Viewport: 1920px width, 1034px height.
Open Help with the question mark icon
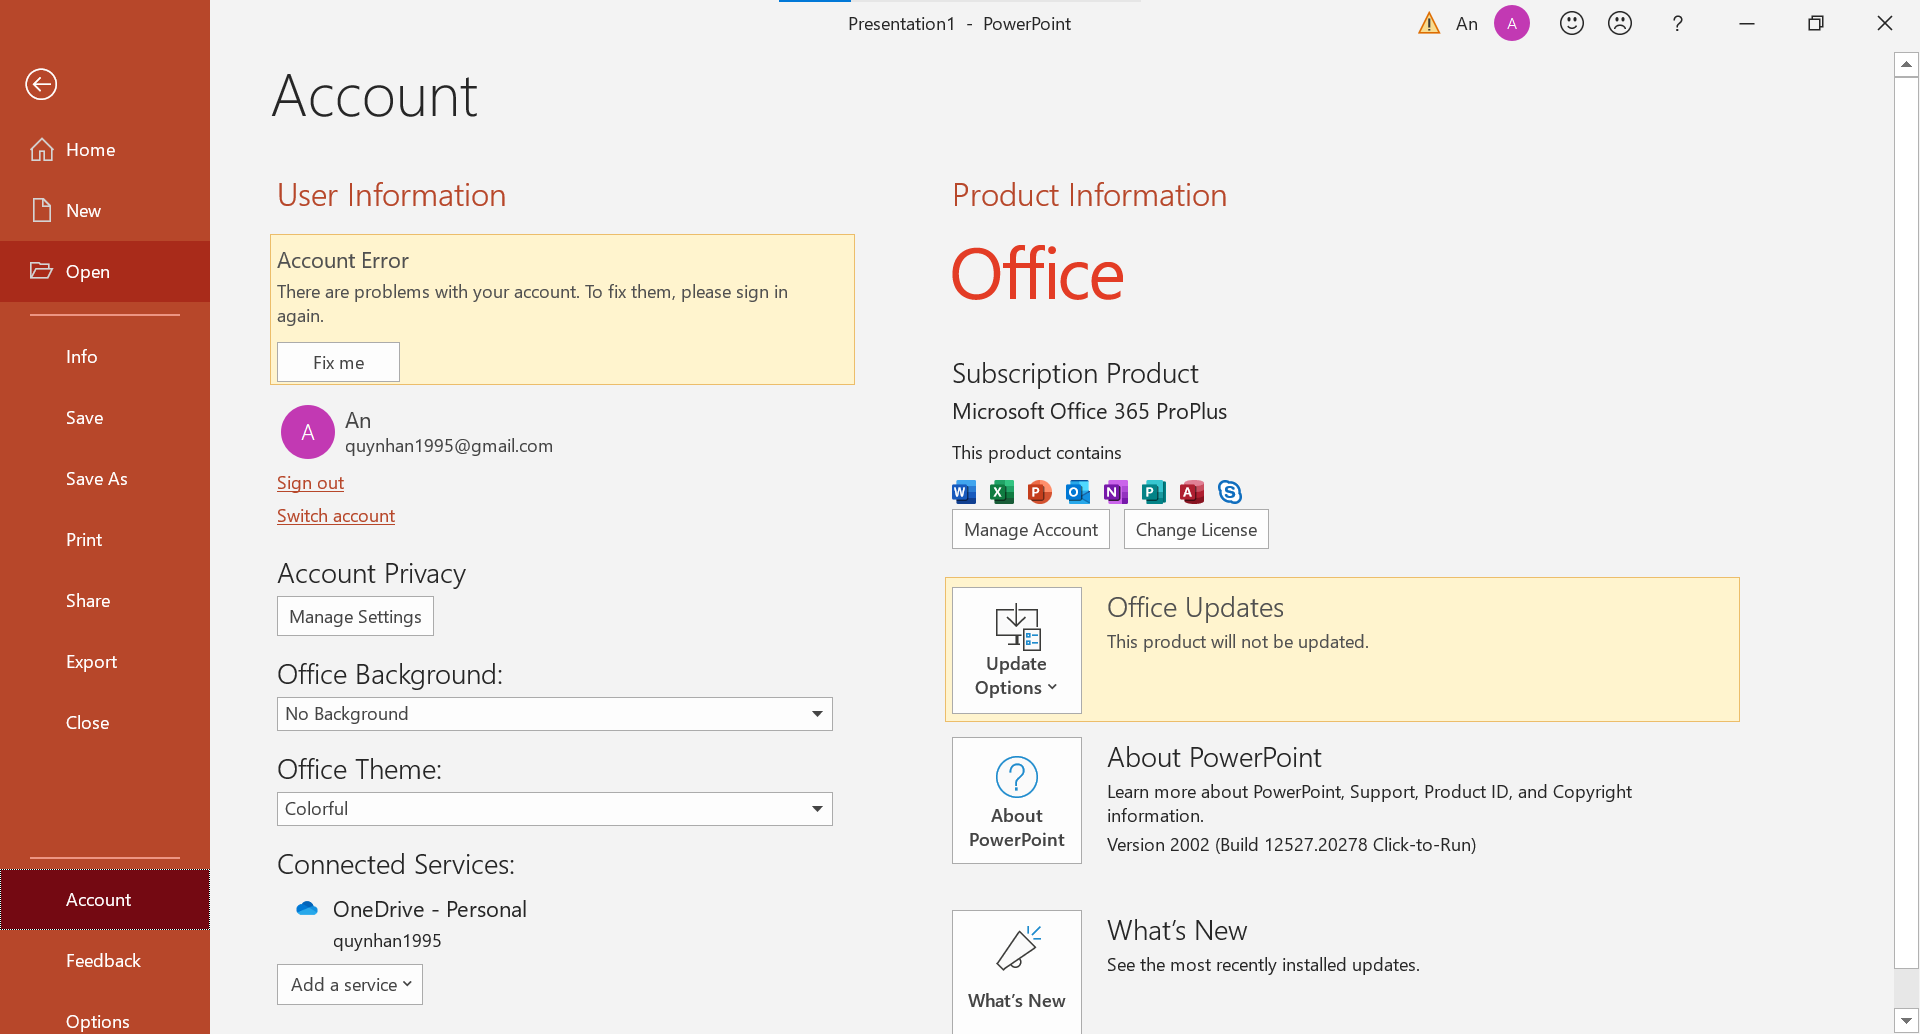(1678, 23)
